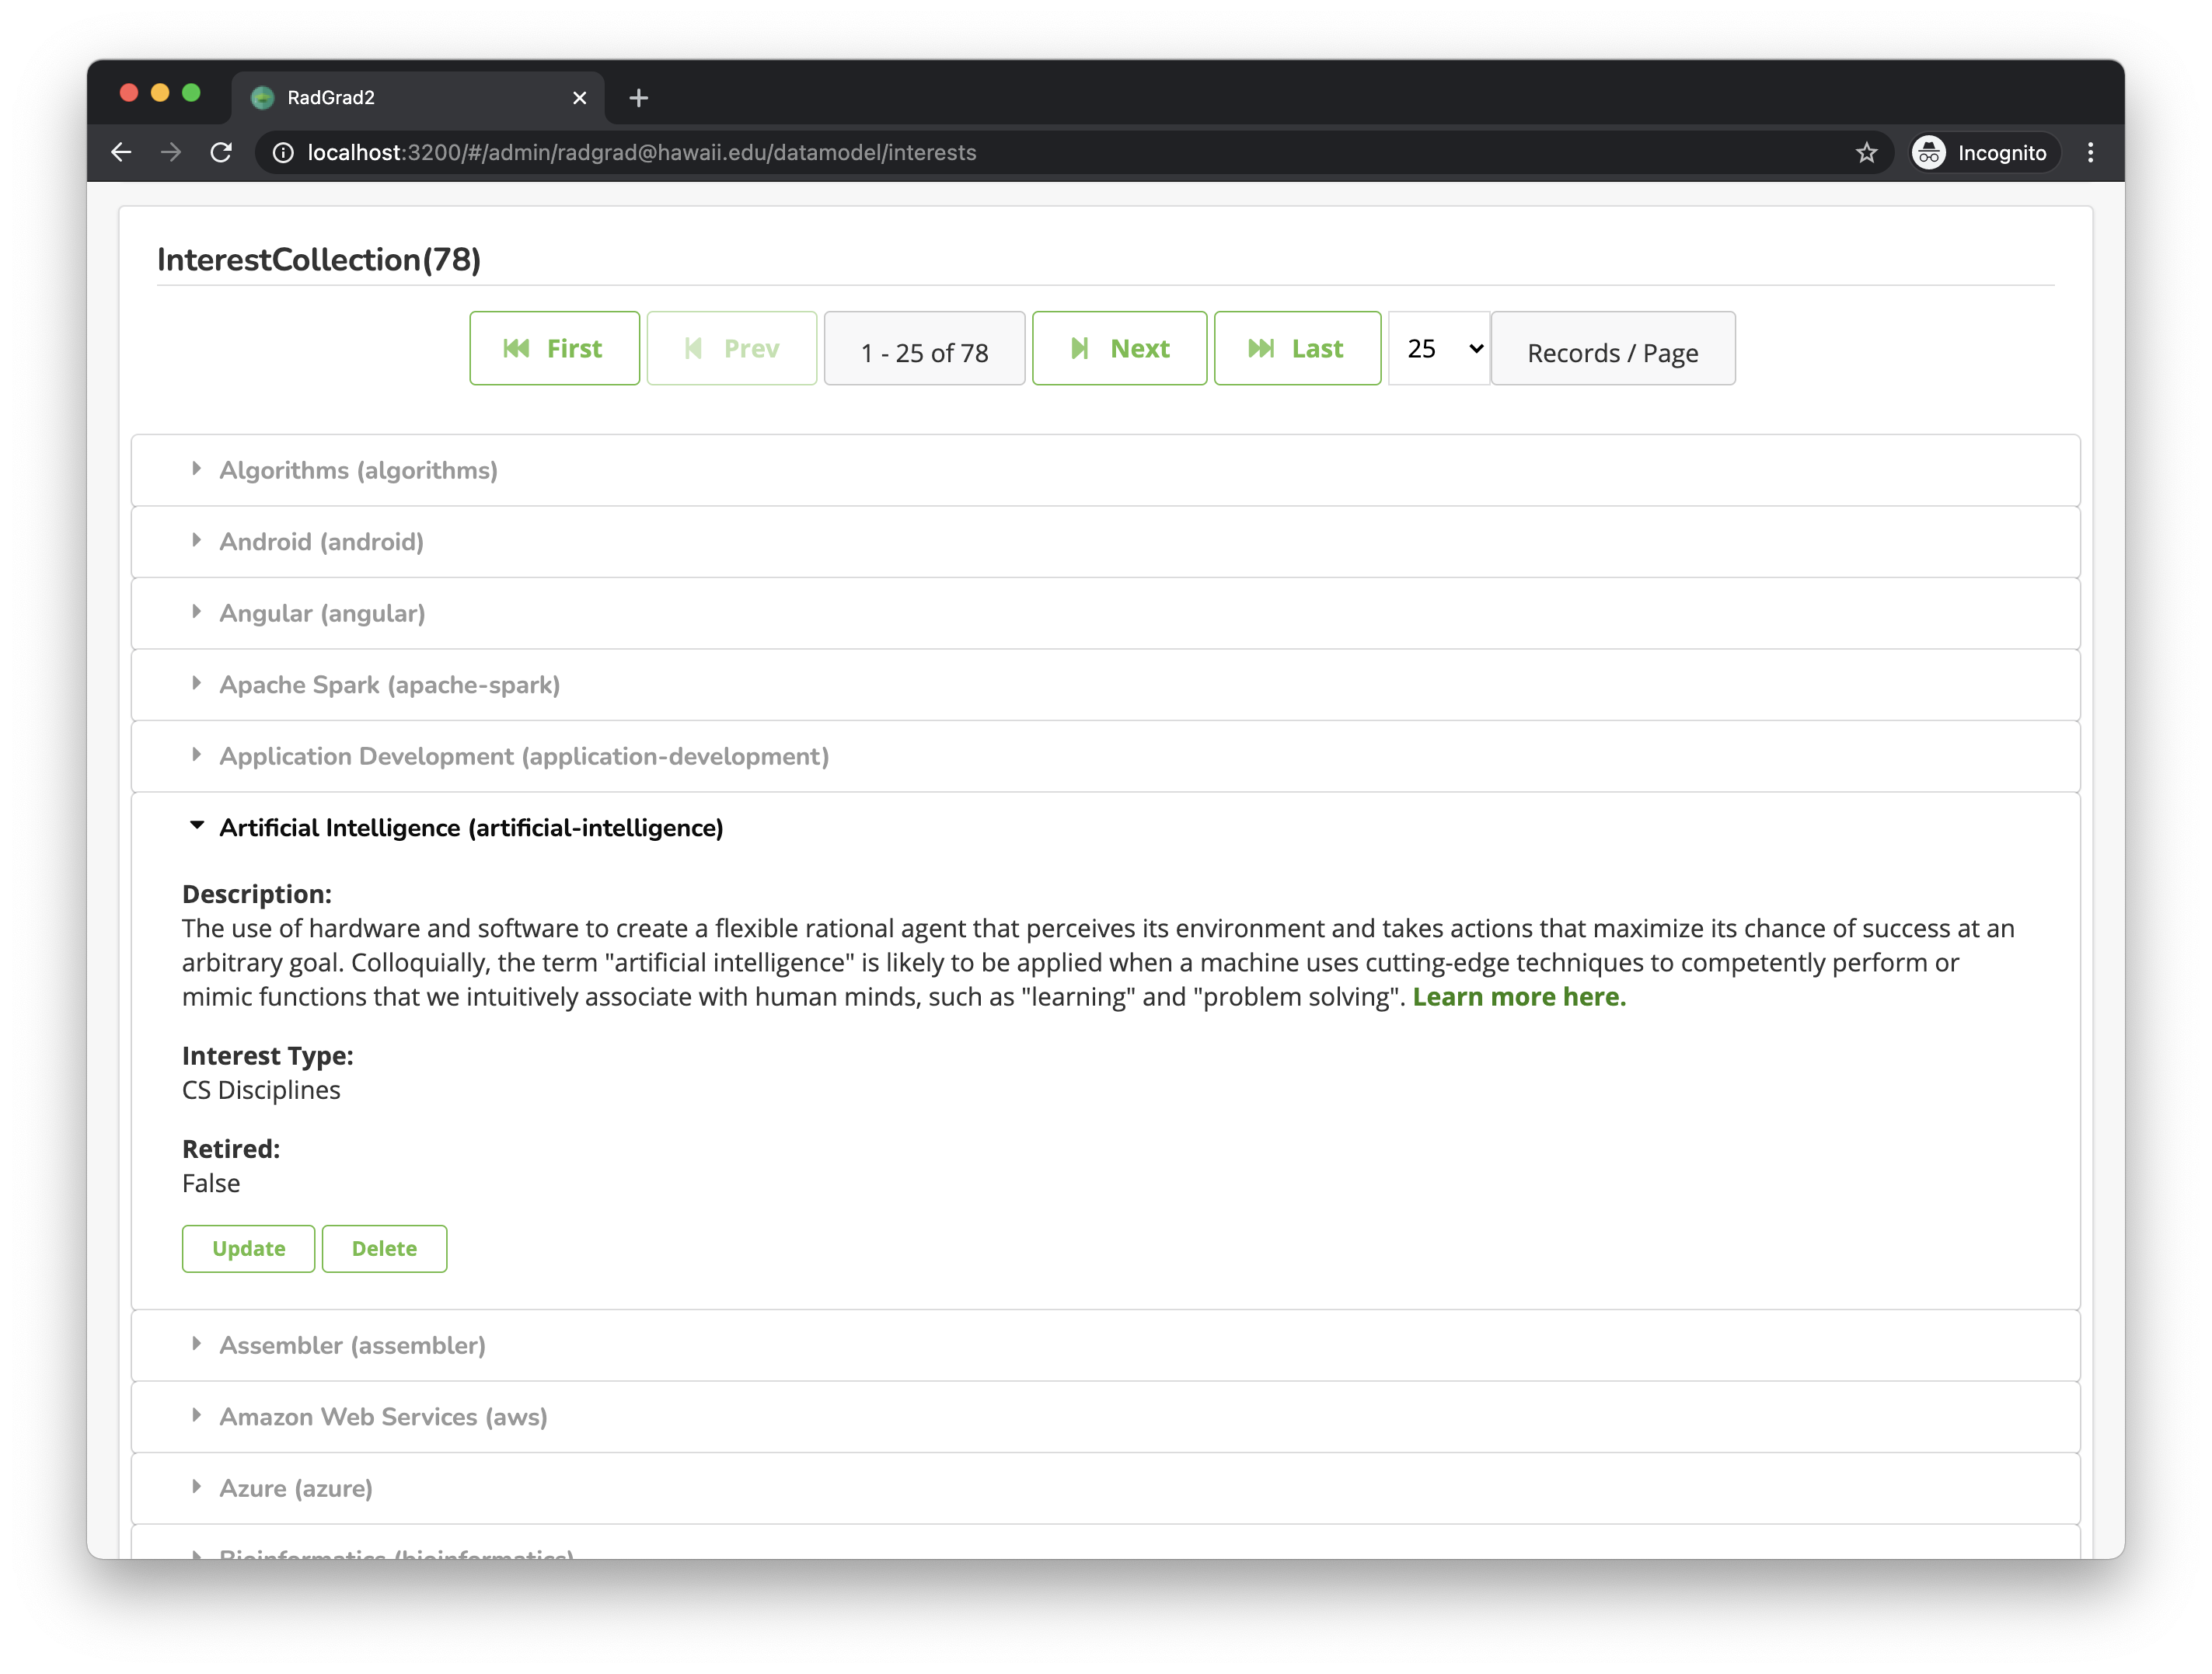
Task: Expand the Application Development row
Action: [1105, 756]
